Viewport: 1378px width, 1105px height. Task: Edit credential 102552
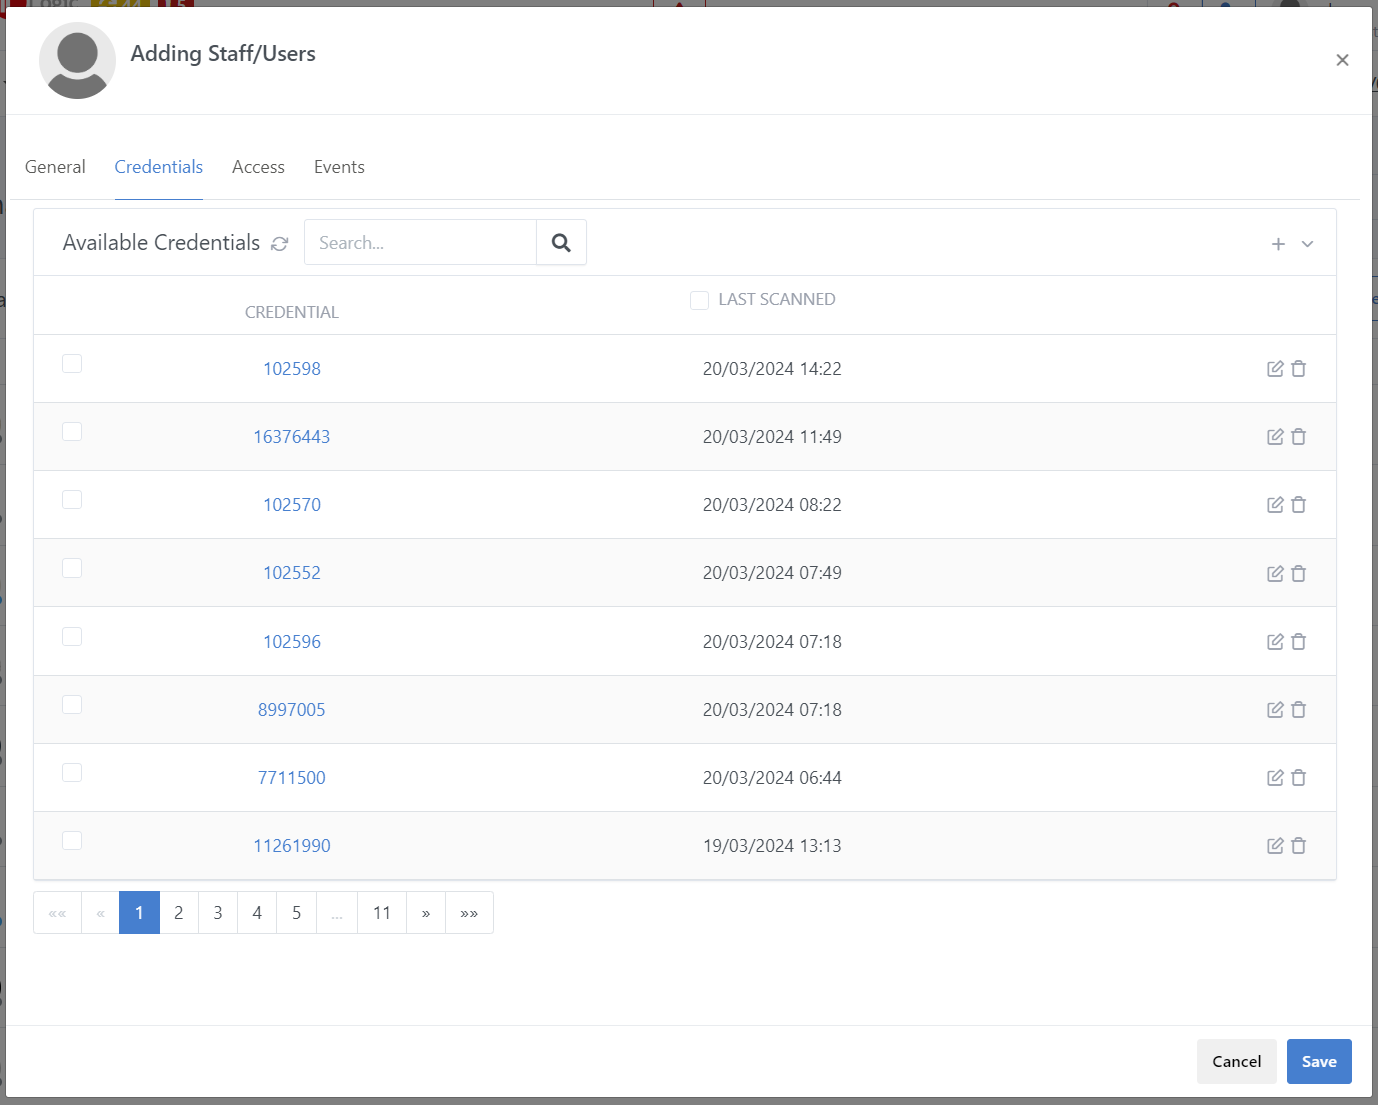(x=1275, y=574)
